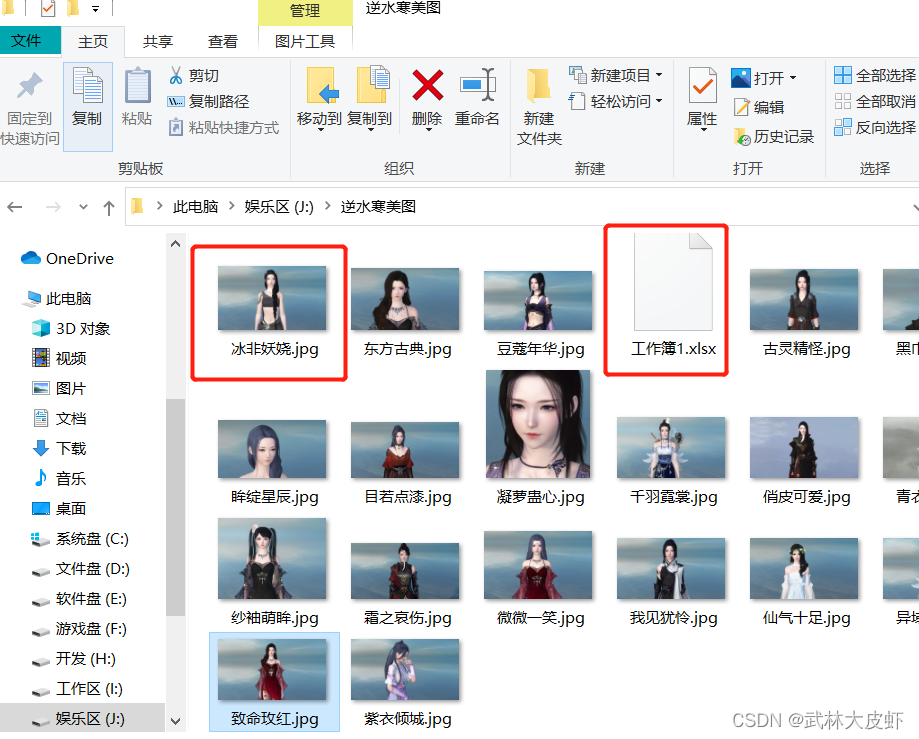
Task: Pin folder to Quick access
Action: [x=30, y=108]
